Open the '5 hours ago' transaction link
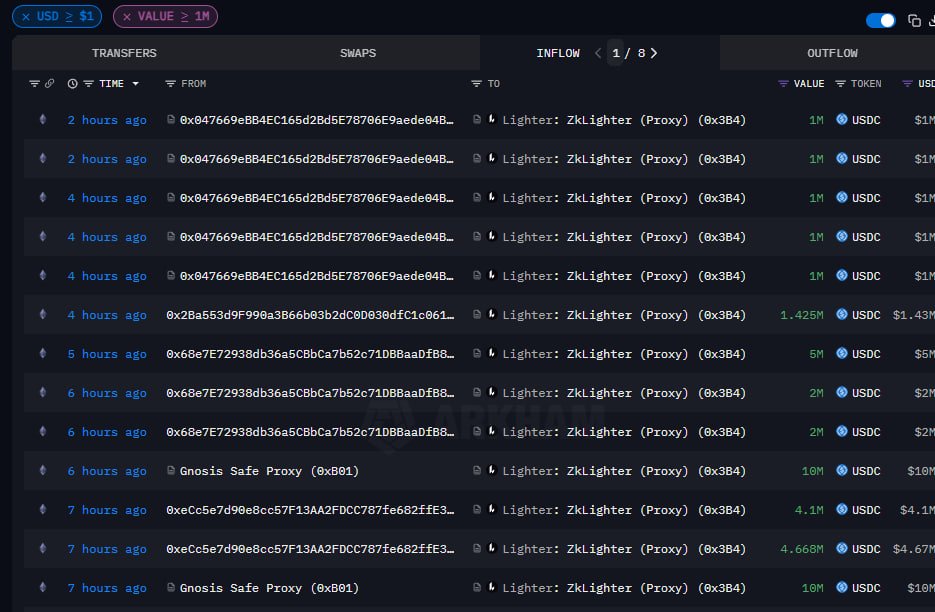 point(107,354)
